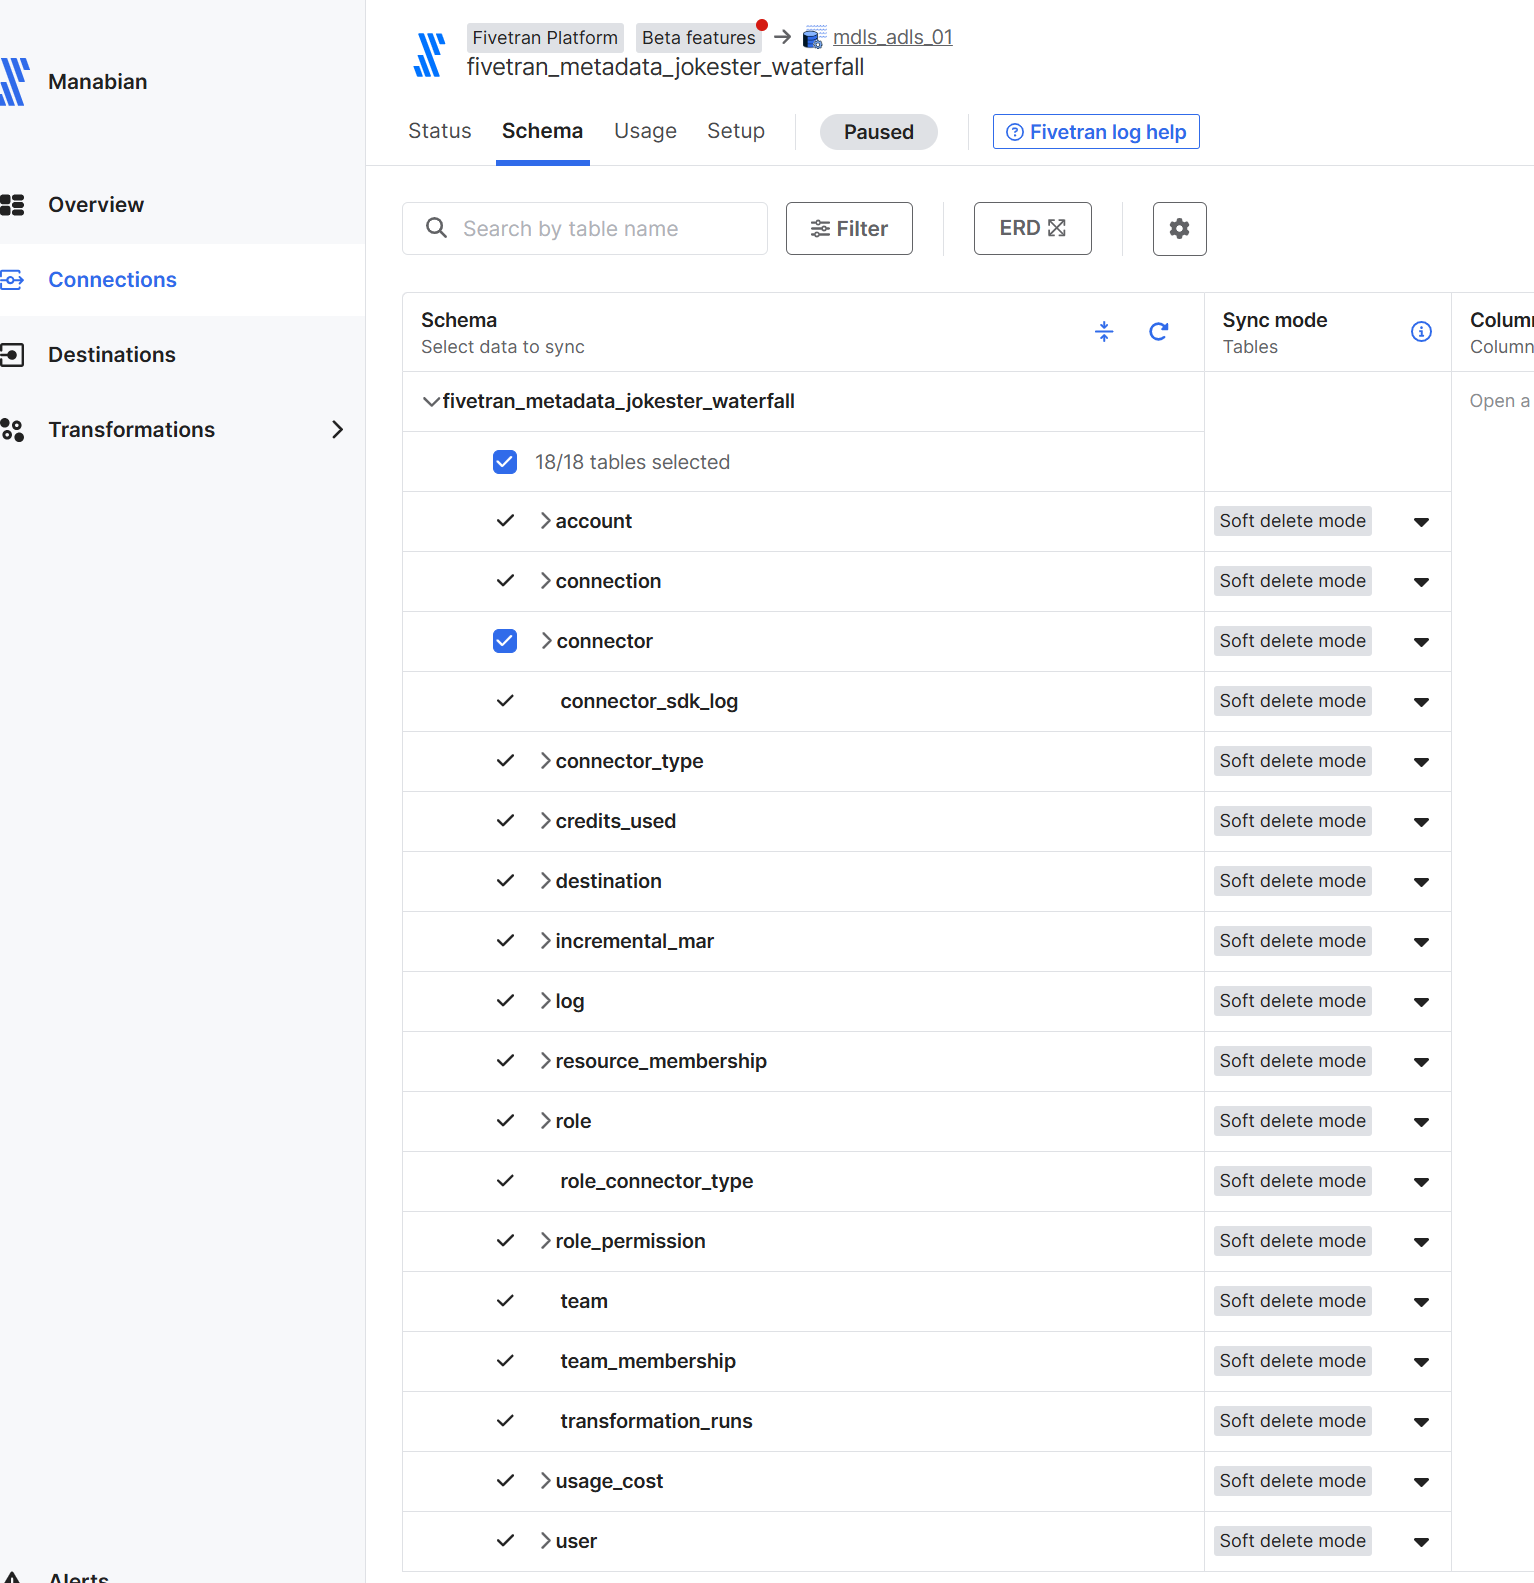This screenshot has width=1534, height=1583.
Task: Open the Usage tab
Action: click(x=645, y=131)
